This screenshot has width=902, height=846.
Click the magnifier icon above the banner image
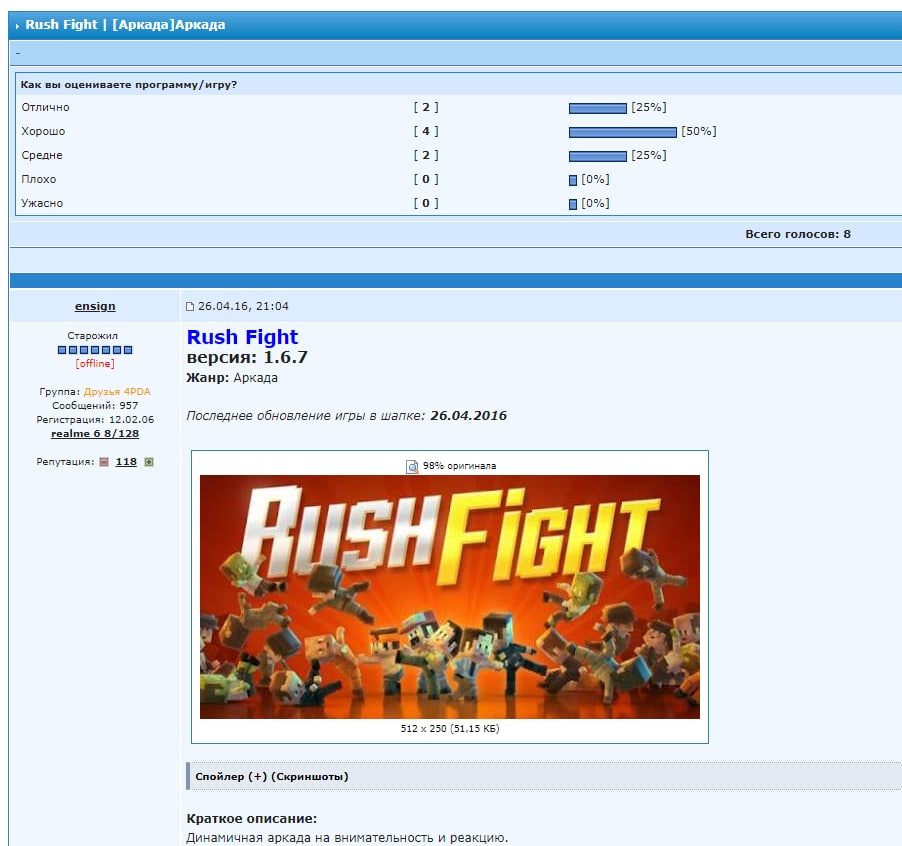point(412,466)
